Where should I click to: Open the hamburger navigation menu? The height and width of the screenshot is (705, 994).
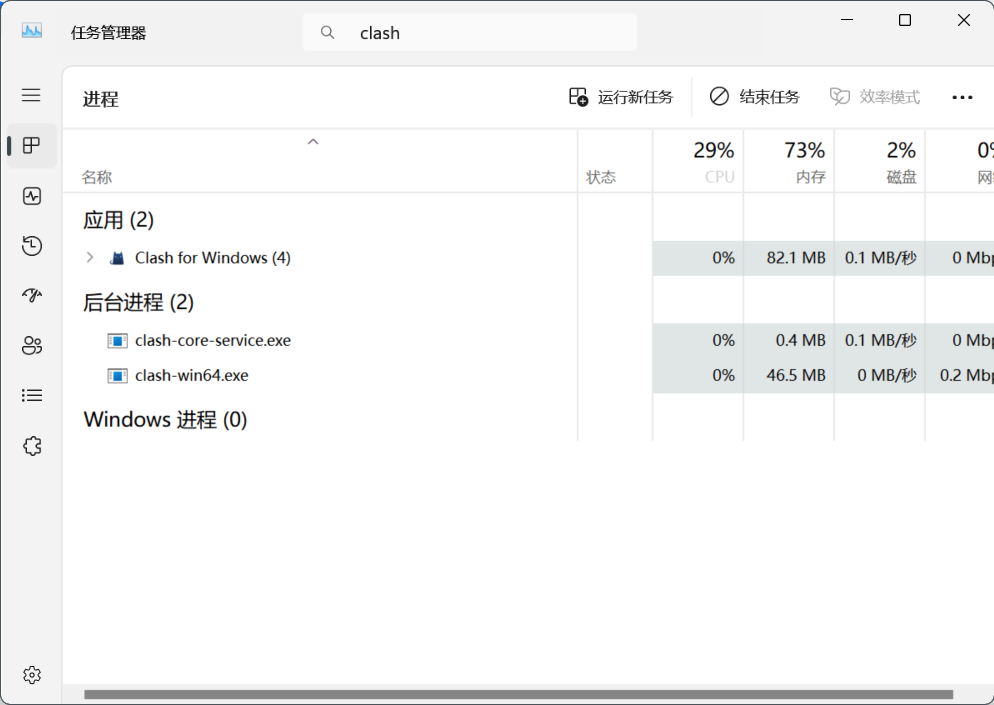tap(31, 95)
